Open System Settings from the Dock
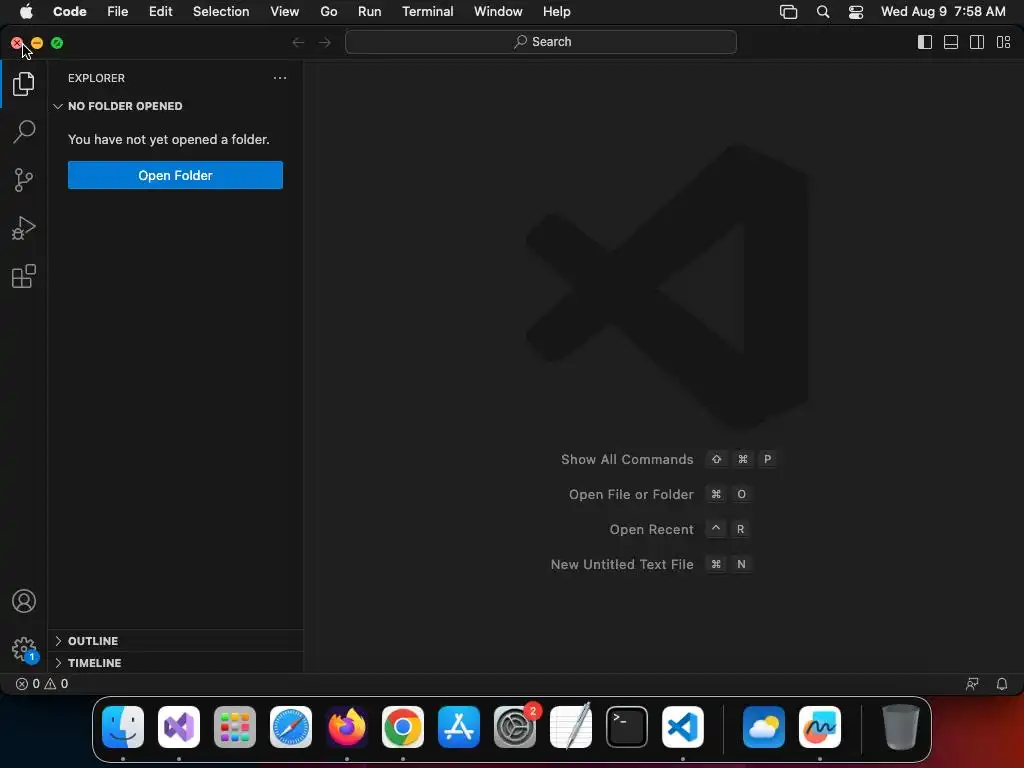Image resolution: width=1024 pixels, height=768 pixels. tap(515, 727)
